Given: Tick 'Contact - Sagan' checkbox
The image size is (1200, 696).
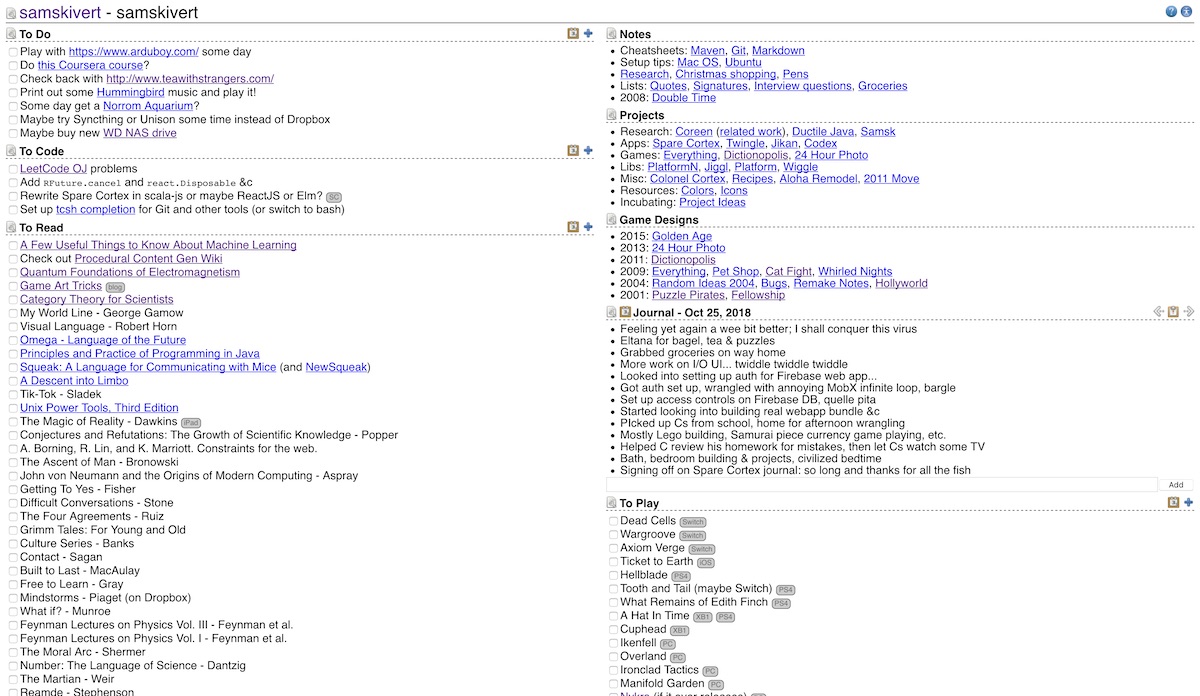Looking at the screenshot, I should (x=13, y=557).
